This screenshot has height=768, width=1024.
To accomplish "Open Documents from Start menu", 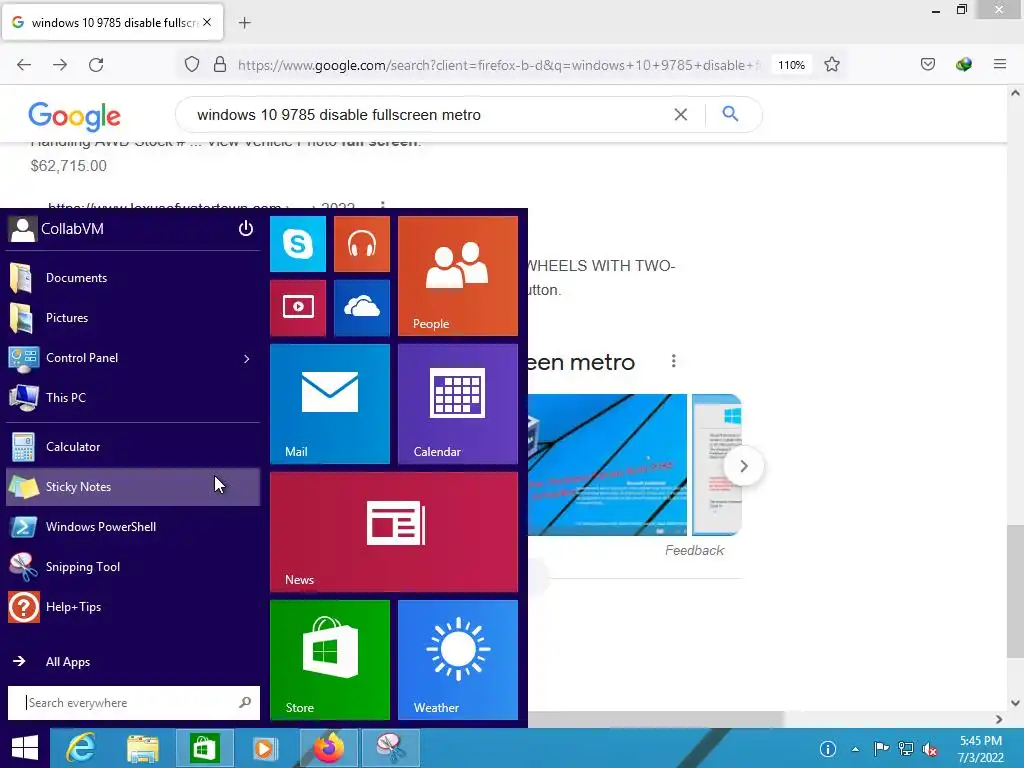I will coord(133,278).
